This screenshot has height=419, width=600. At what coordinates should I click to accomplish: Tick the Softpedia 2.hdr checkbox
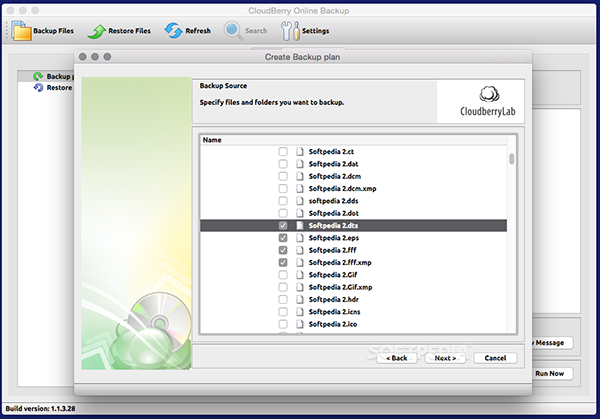pyautogui.click(x=283, y=299)
